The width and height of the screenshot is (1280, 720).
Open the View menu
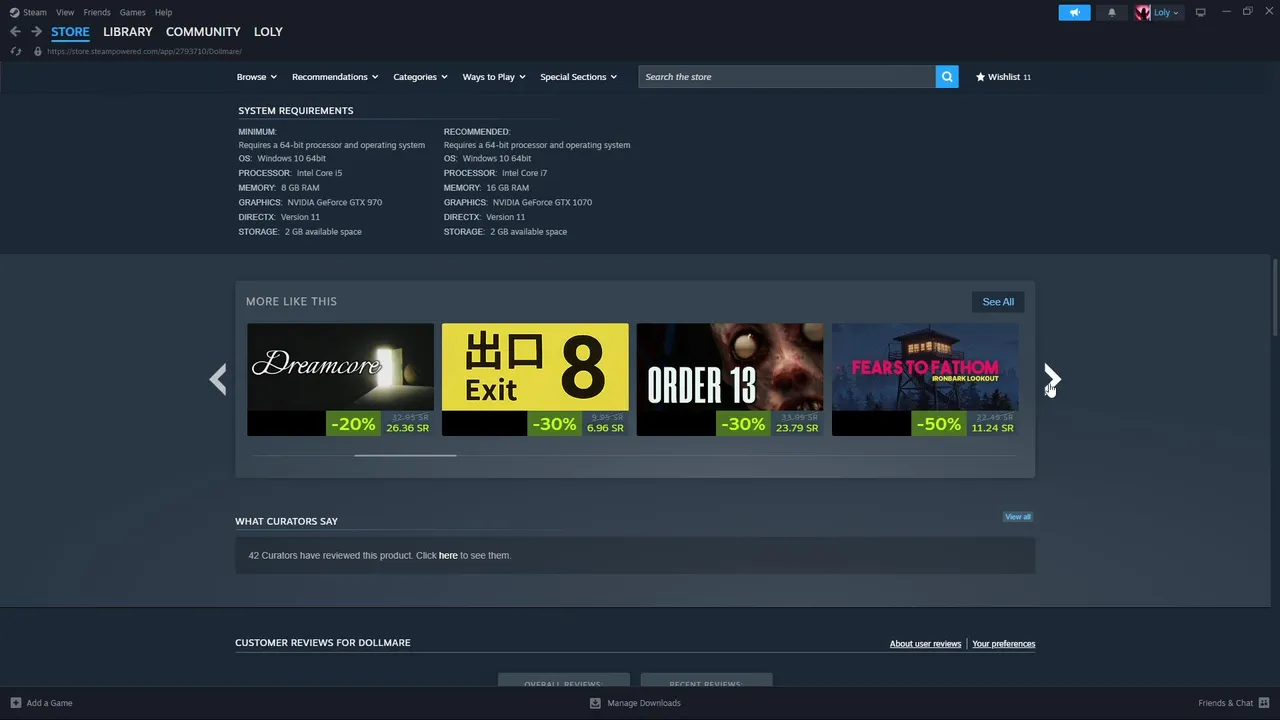click(x=65, y=12)
